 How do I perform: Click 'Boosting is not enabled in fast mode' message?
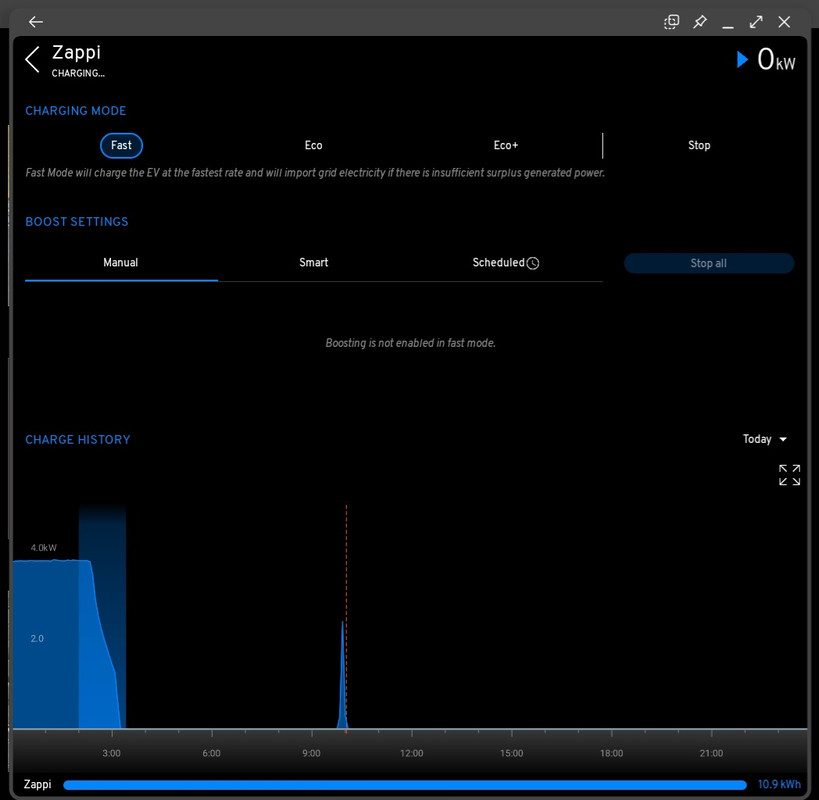point(411,343)
